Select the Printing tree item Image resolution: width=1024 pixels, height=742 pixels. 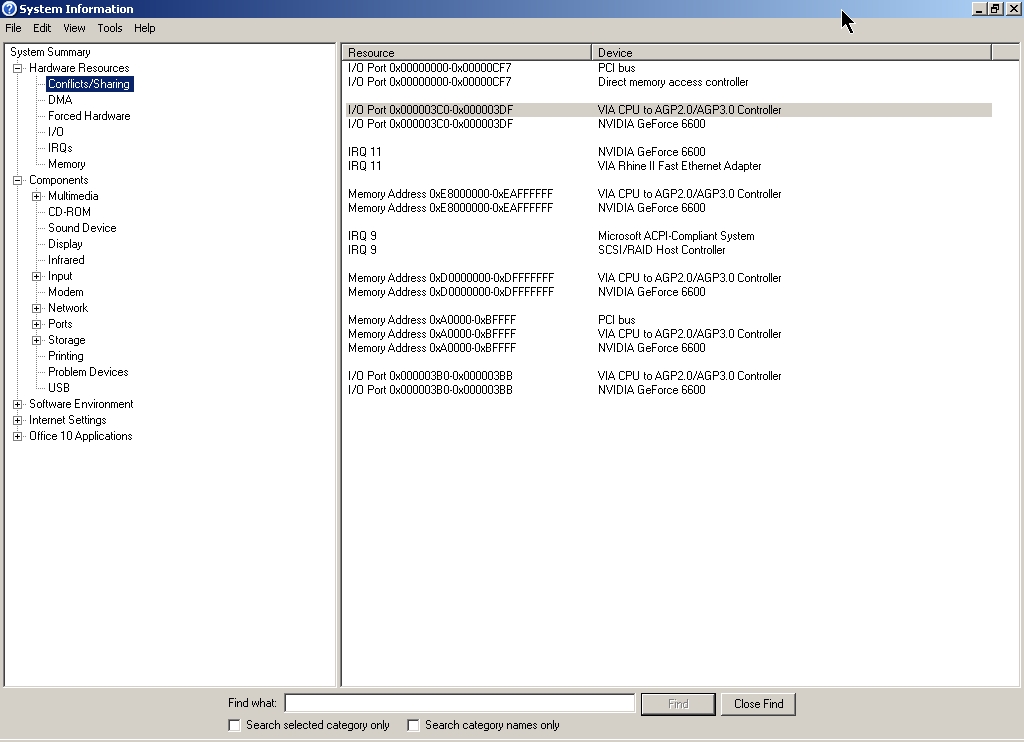[65, 356]
